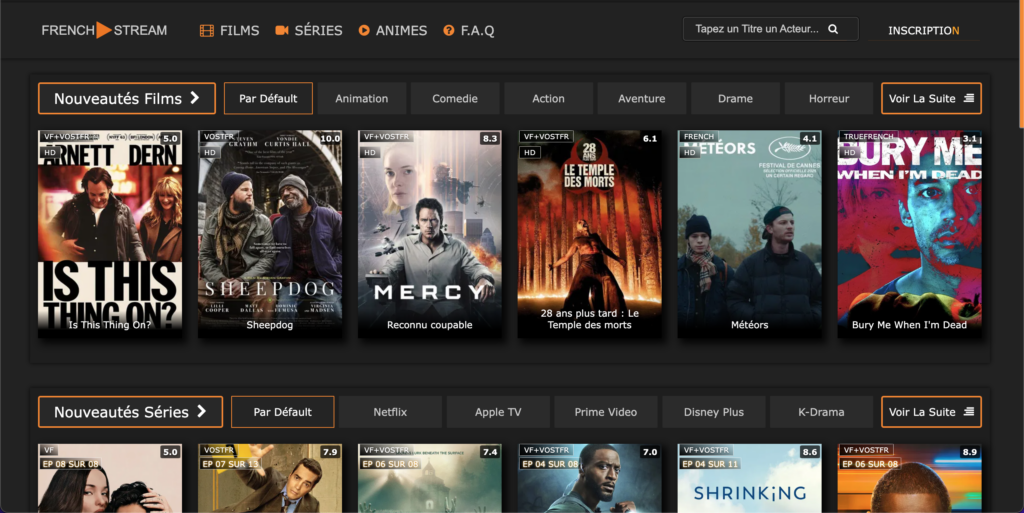Switch to the Netflix series tab
The image size is (1024, 513).
tap(390, 412)
